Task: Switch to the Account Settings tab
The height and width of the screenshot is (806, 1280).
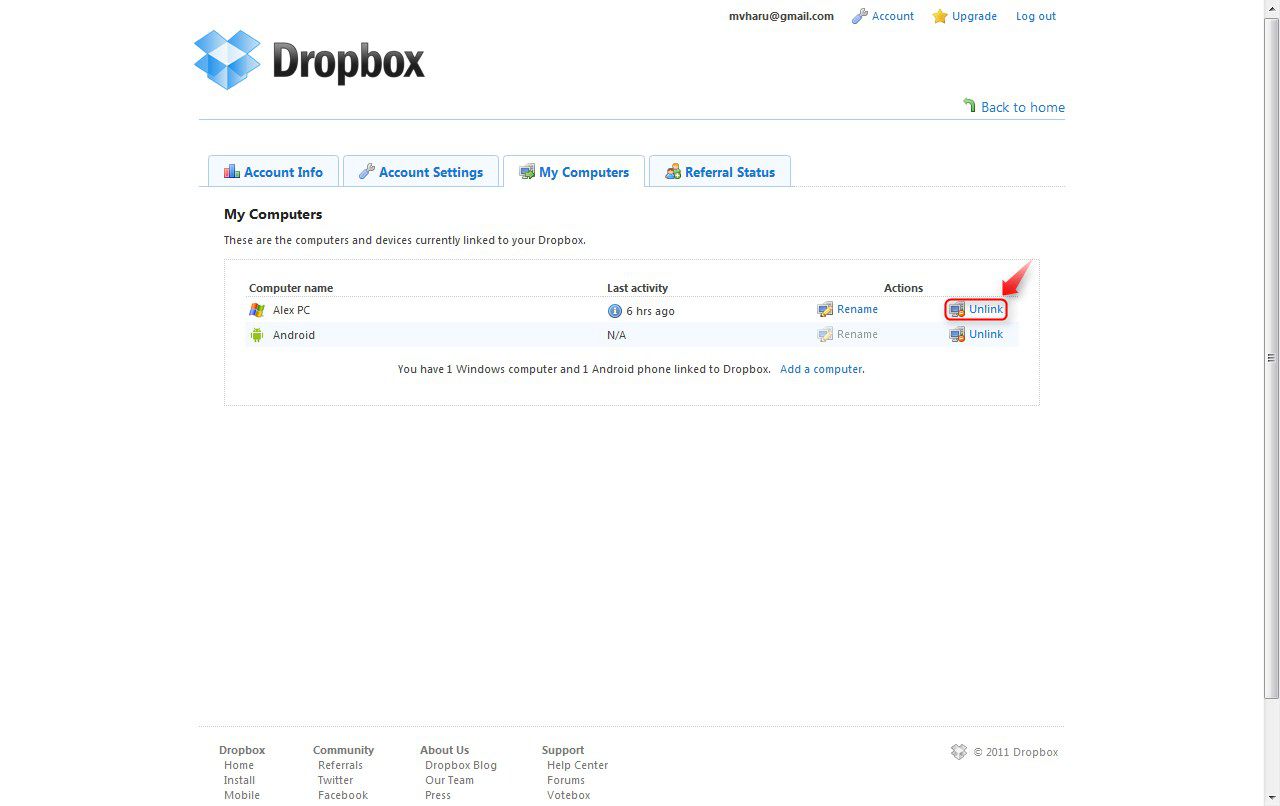Action: pos(420,171)
